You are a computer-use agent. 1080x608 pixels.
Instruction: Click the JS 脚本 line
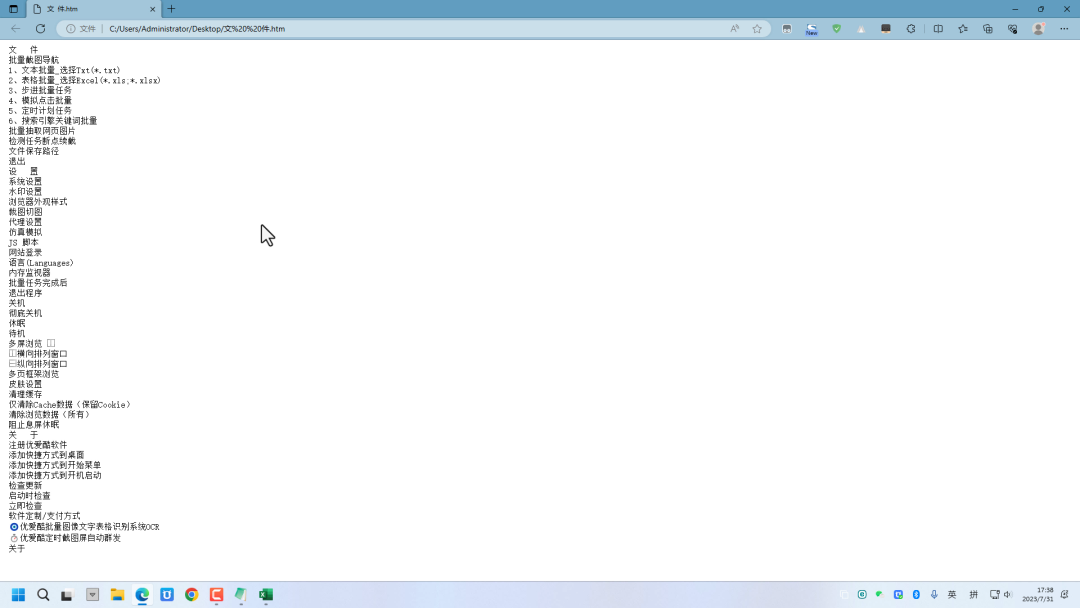[23, 242]
